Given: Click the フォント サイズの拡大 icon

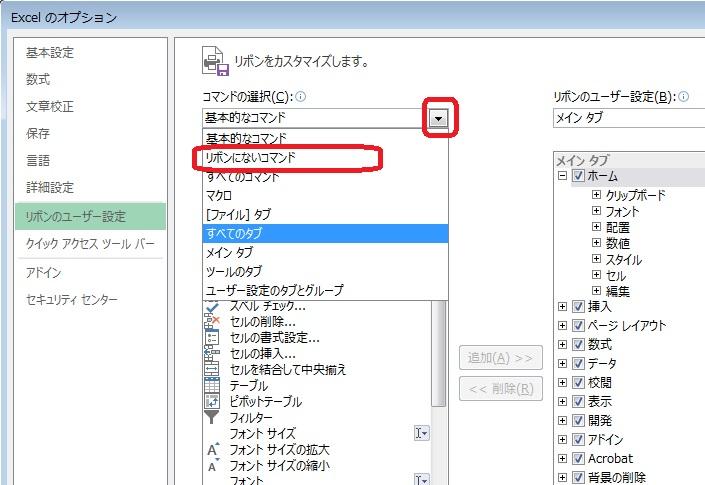Looking at the screenshot, I should pos(213,449).
